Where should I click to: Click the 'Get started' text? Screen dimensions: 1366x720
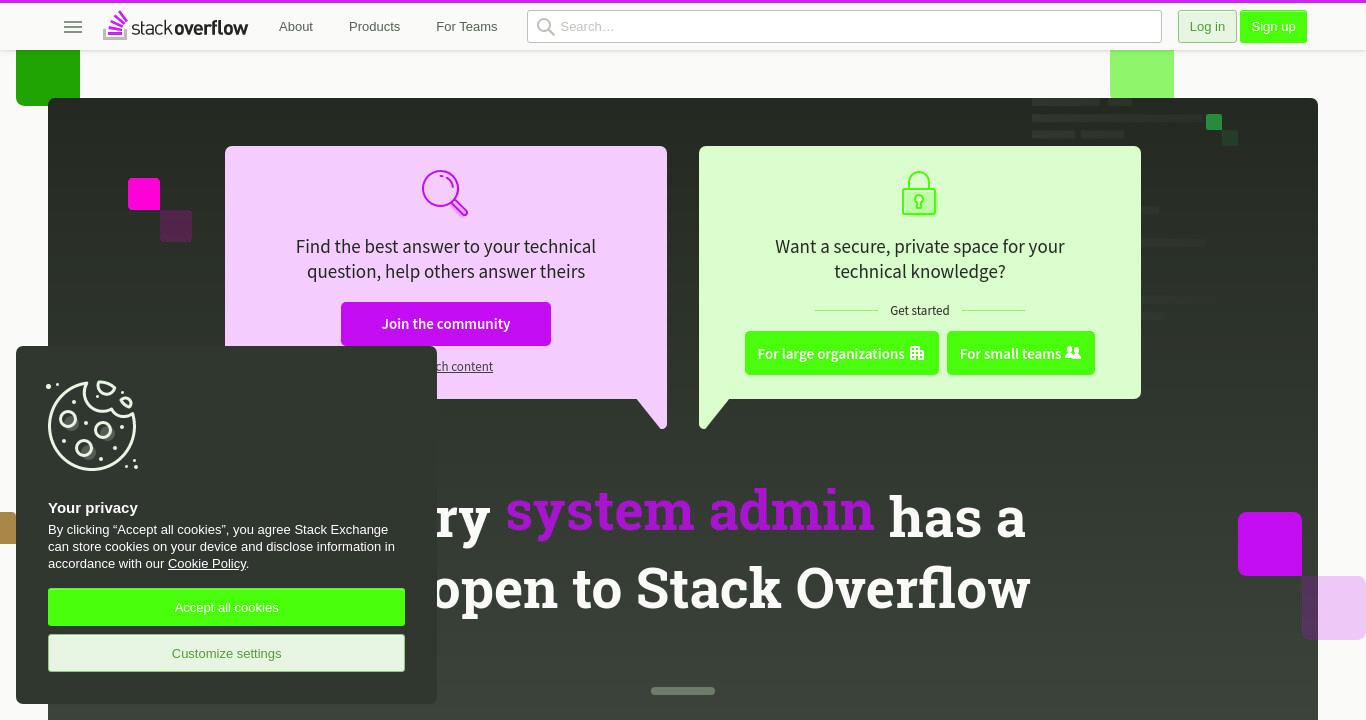920,311
